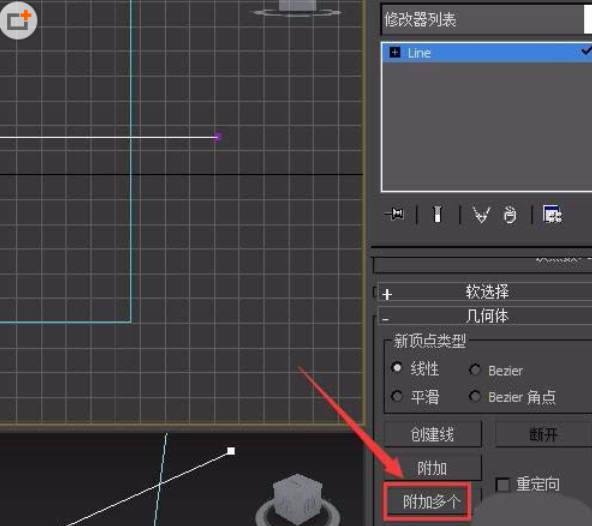Click the ViewCube in the lower viewport
Screen dimensions: 592x526
298,499
